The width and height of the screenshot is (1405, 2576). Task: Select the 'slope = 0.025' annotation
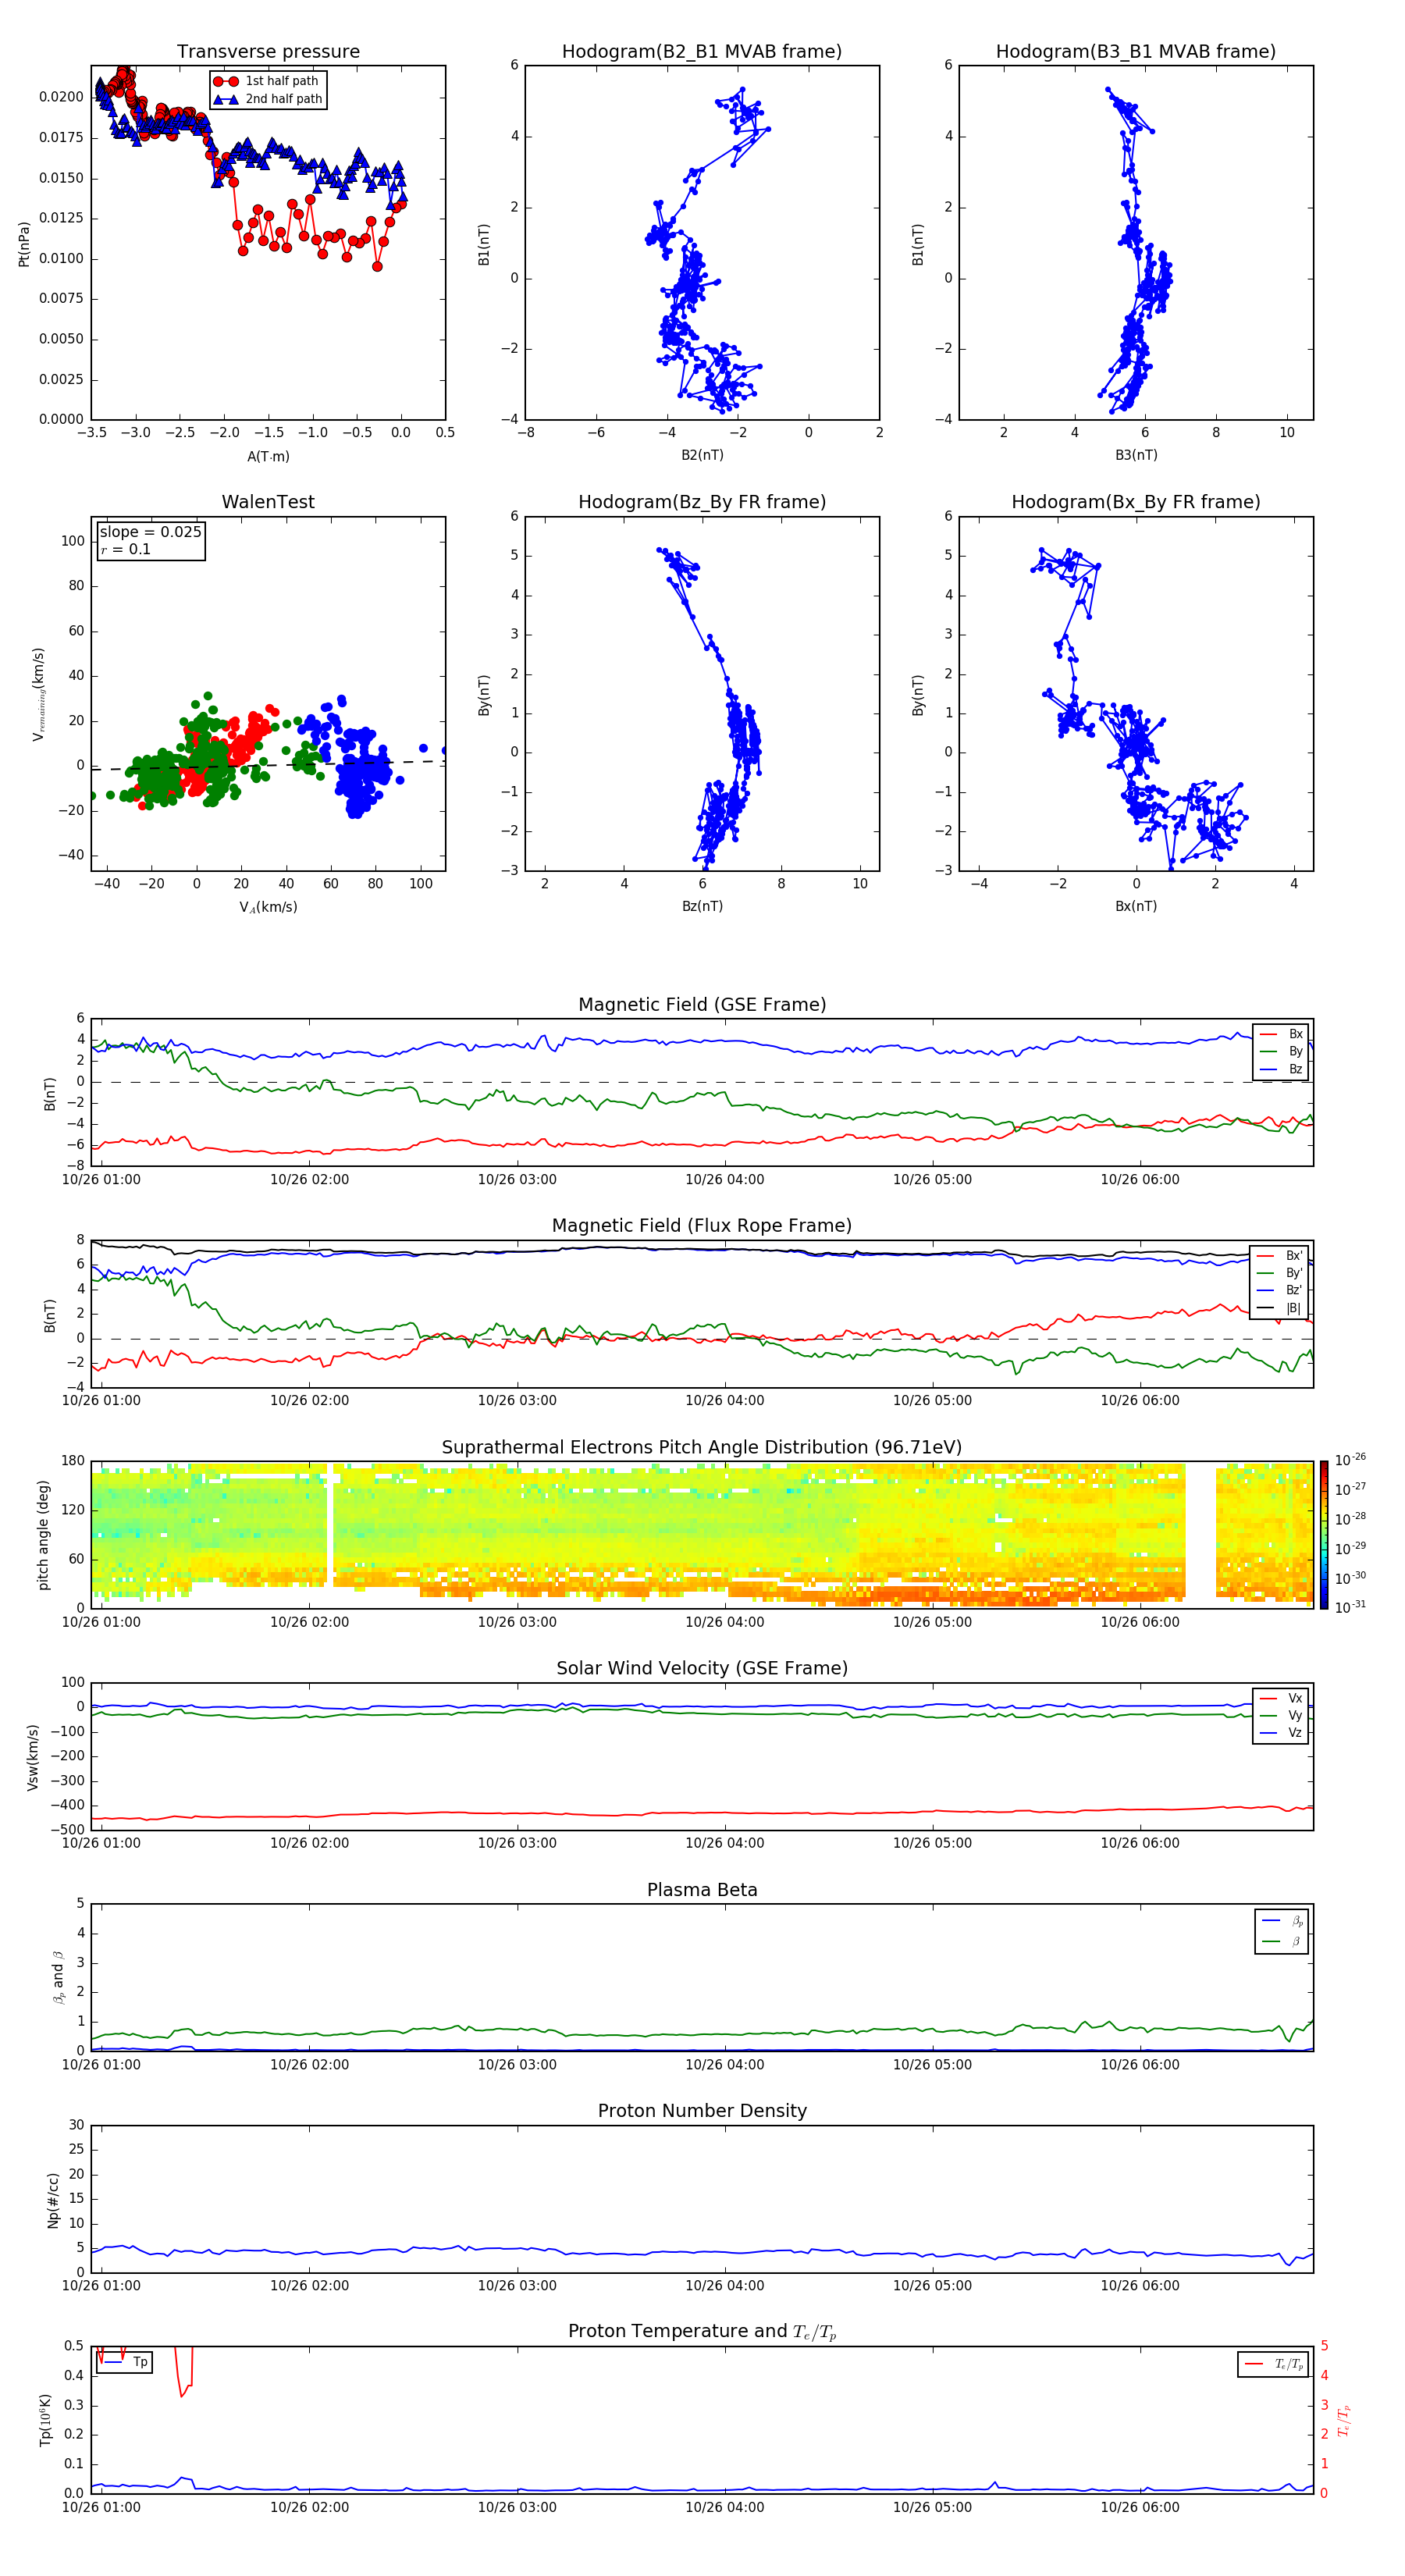click(151, 532)
